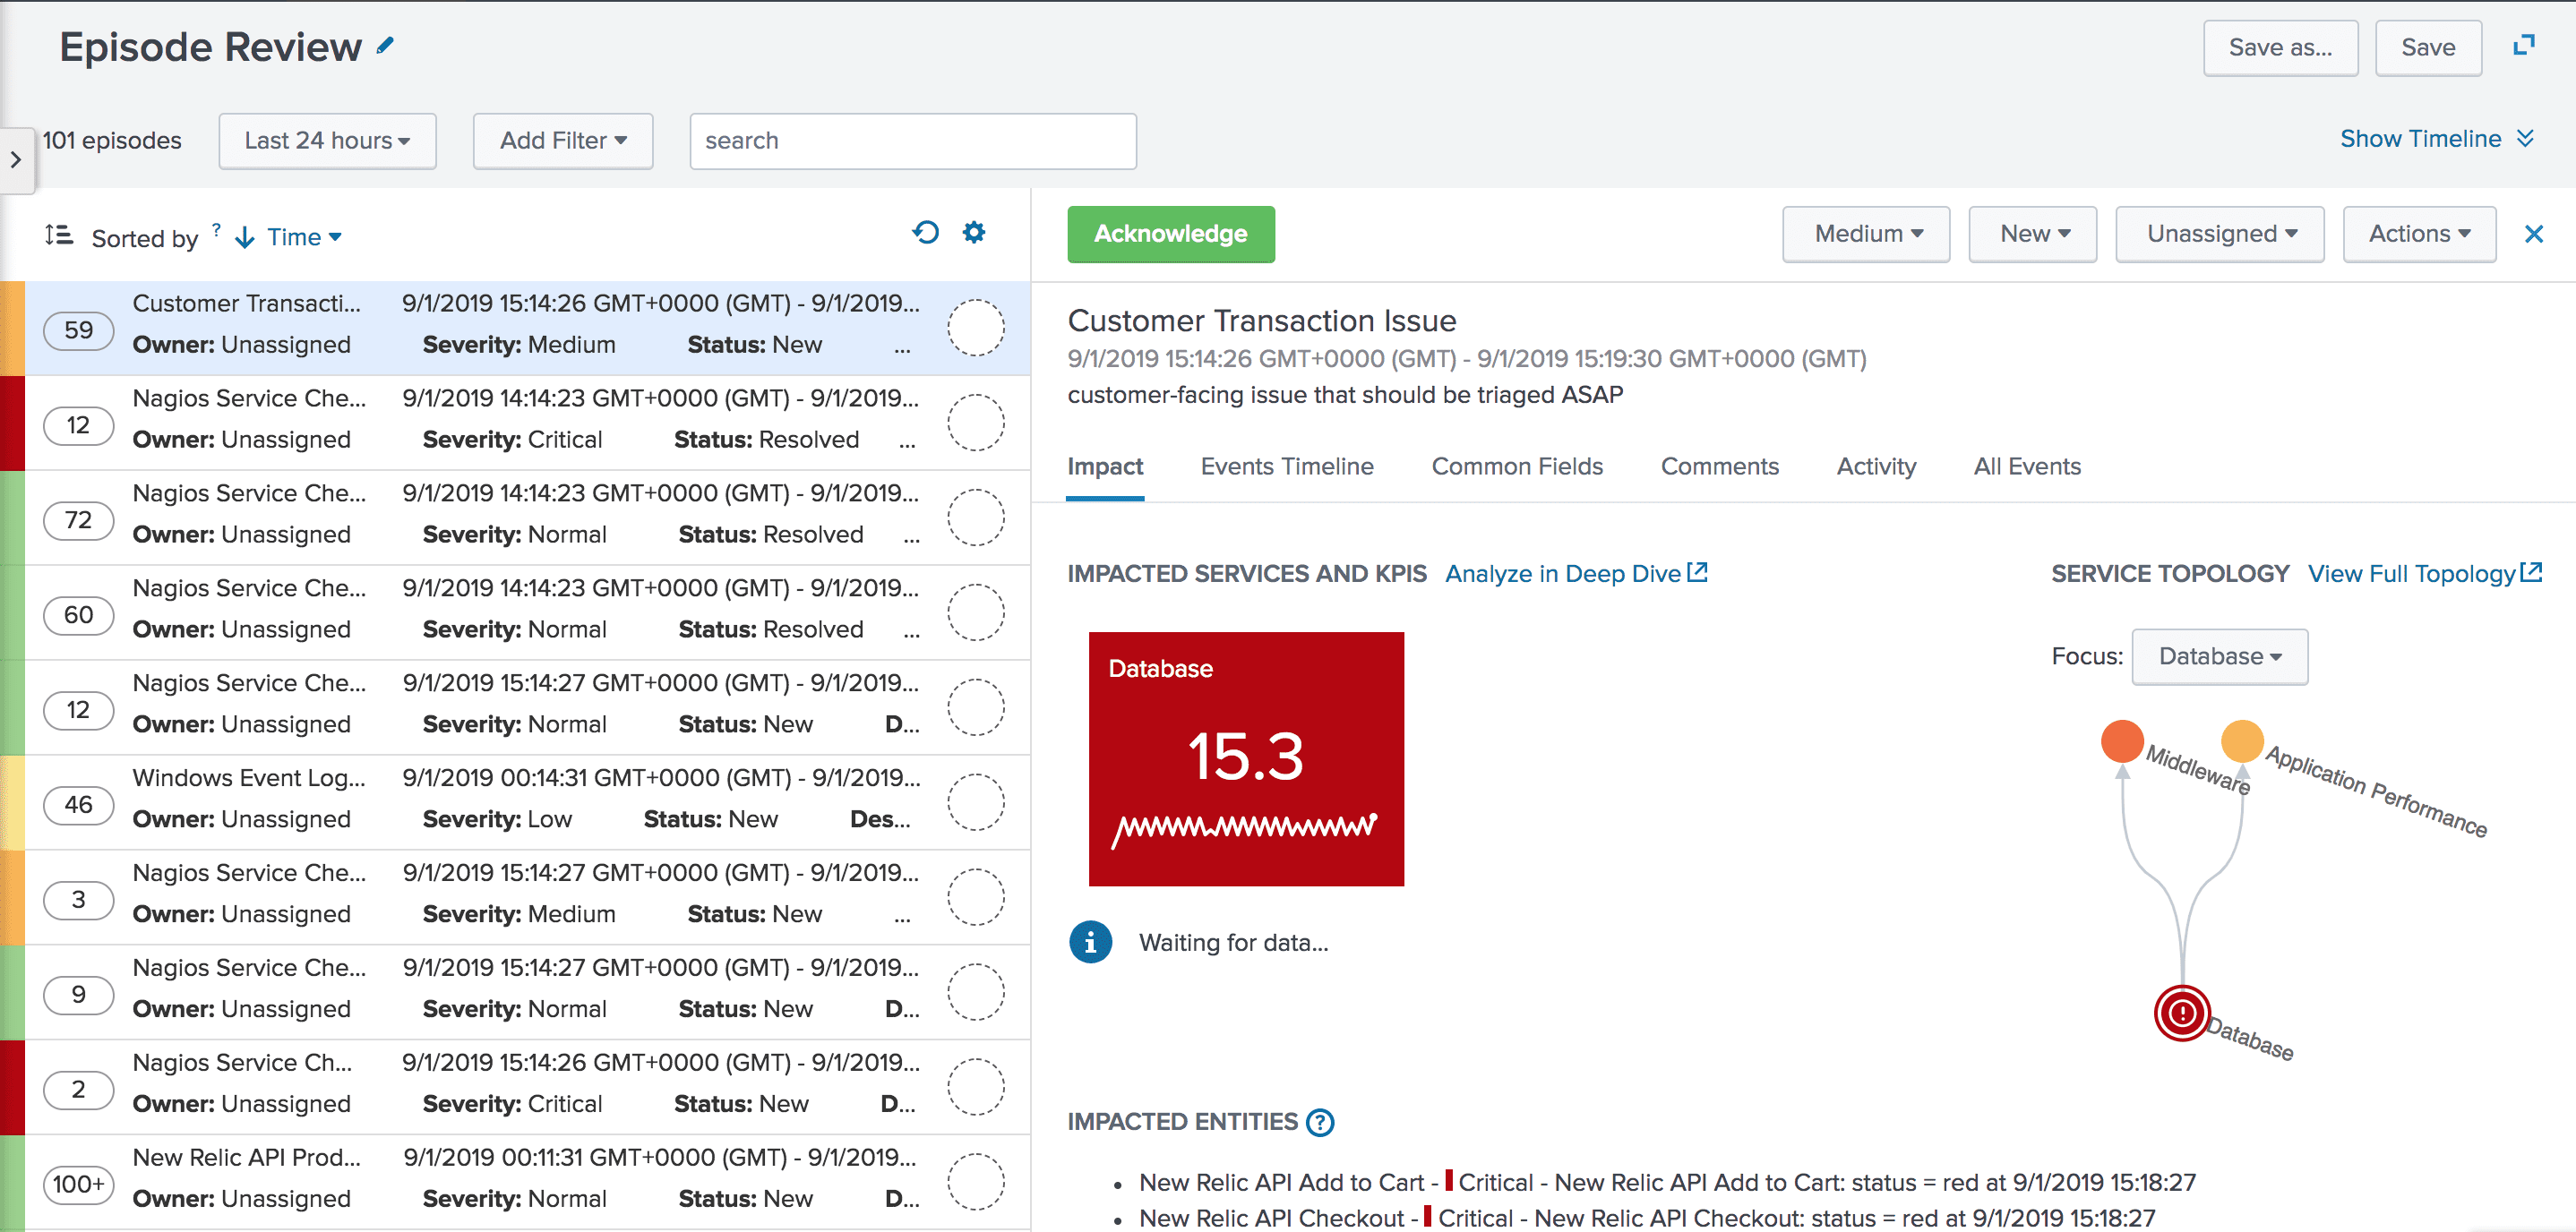Click the edit pencil icon beside Episode Review

385,46
